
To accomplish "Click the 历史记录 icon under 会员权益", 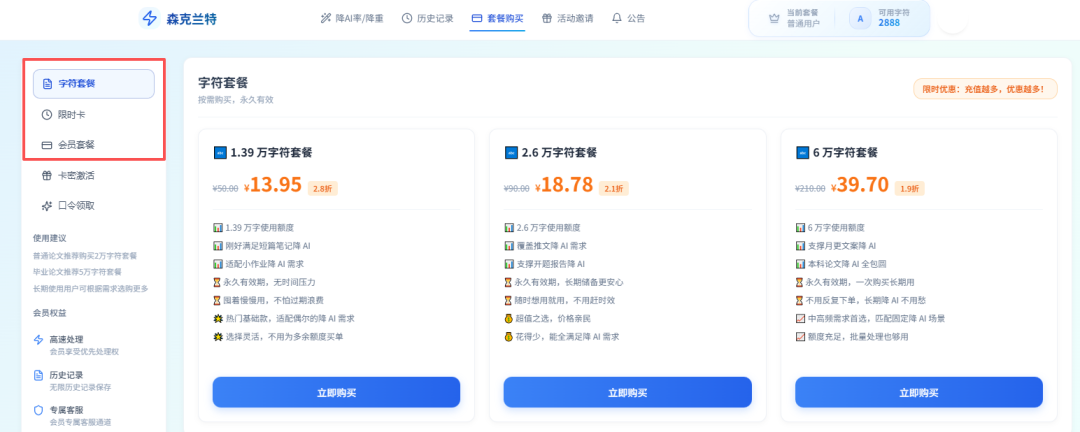I will 38,375.
